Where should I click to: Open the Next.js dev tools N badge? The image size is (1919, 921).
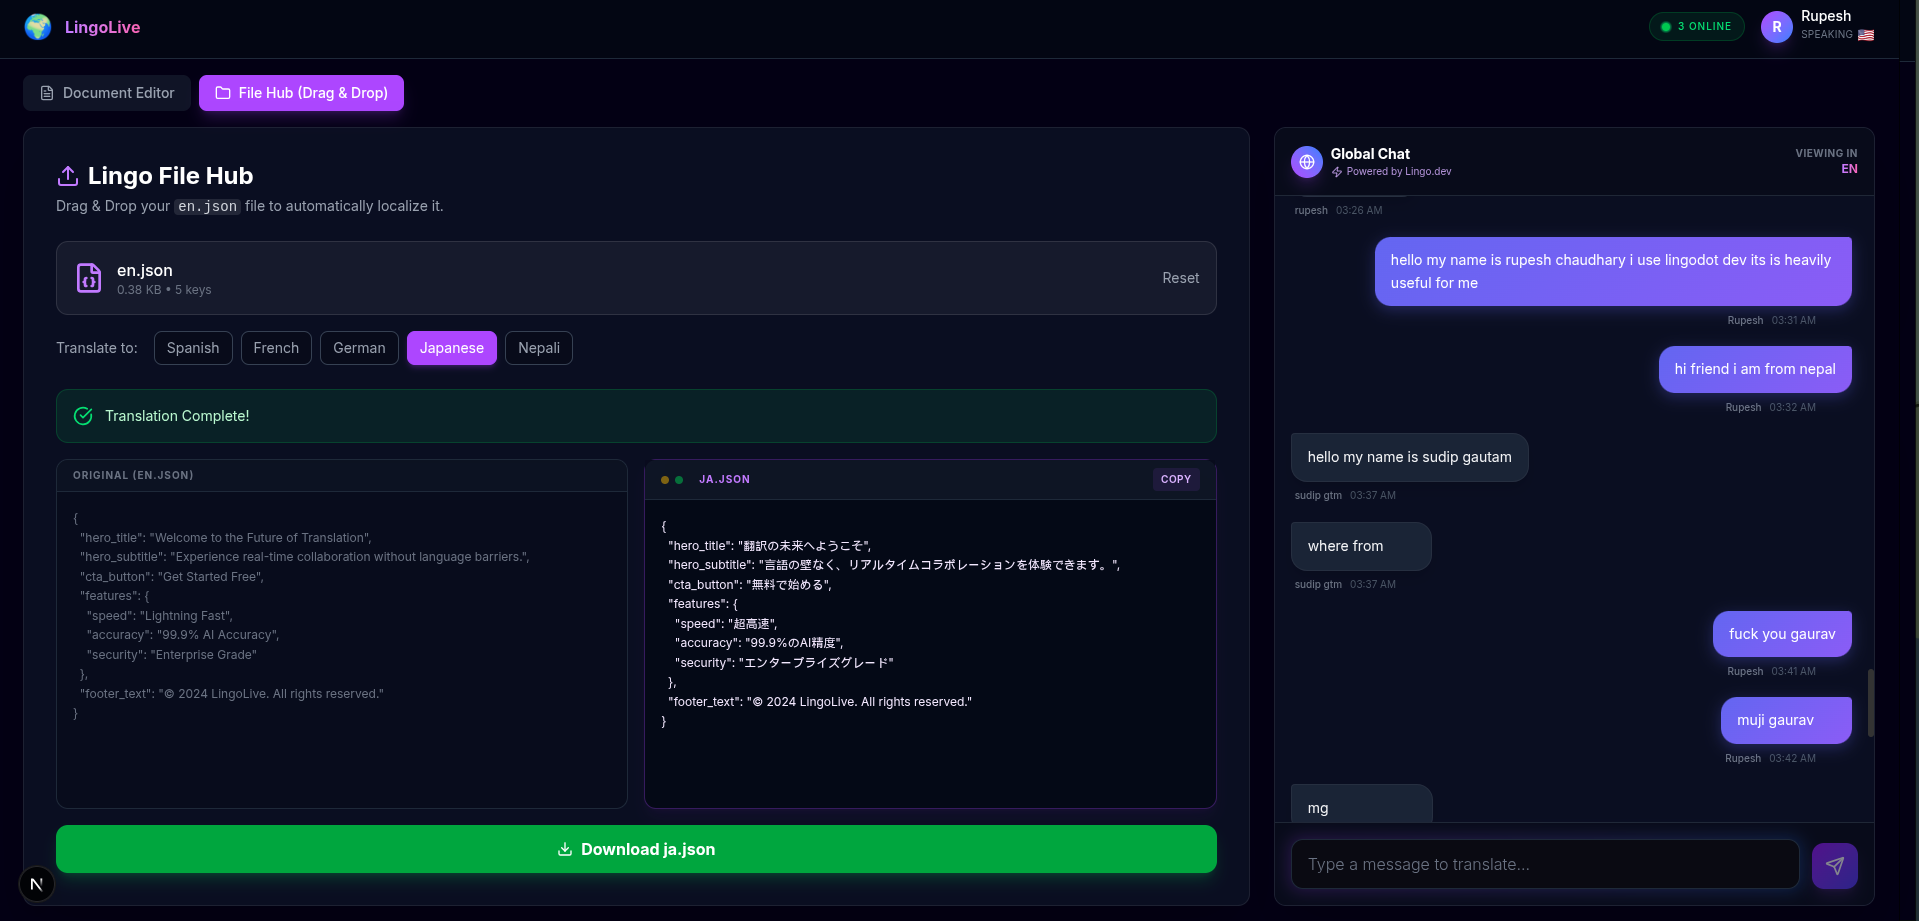37,884
